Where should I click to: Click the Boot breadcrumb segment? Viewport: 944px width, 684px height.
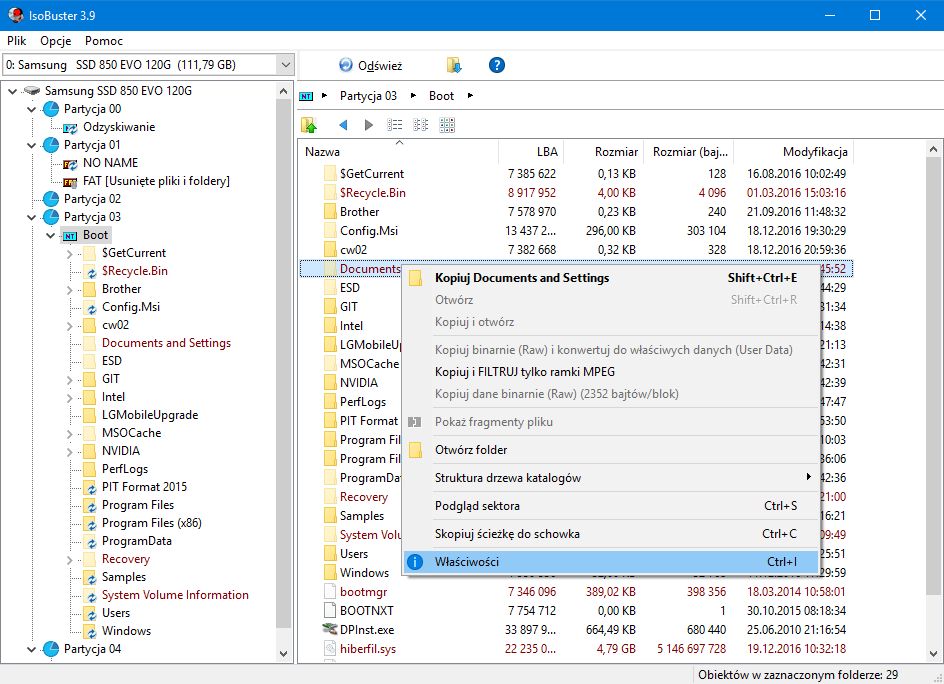[x=441, y=96]
